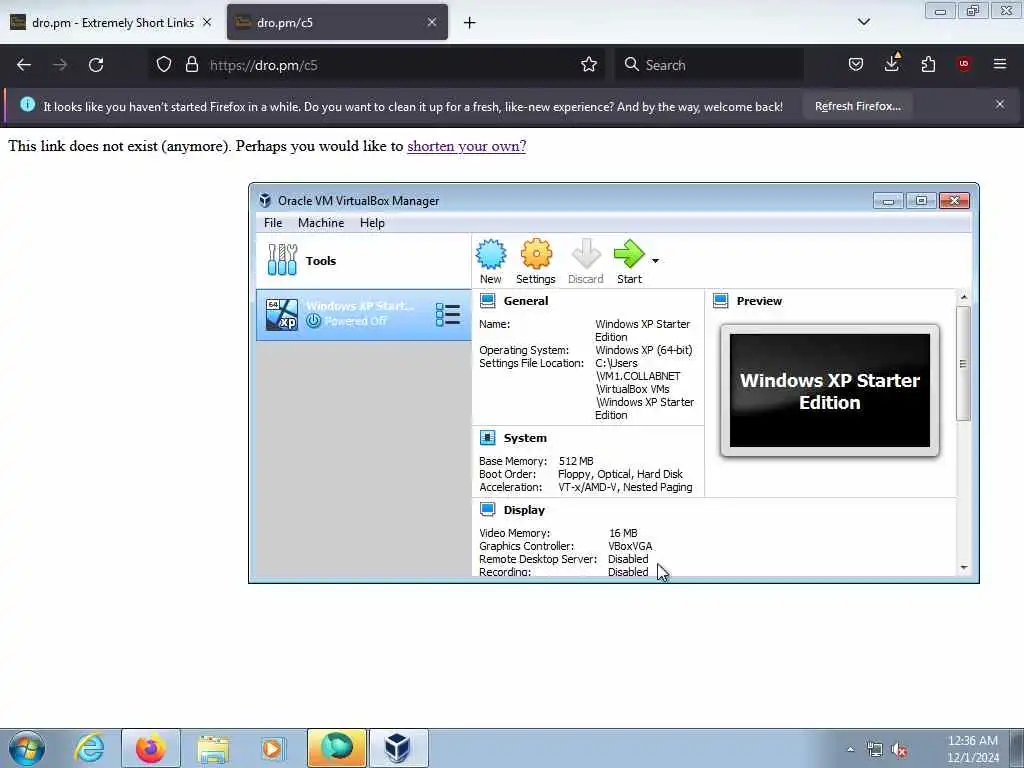Click the muted volume tray icon

point(900,750)
